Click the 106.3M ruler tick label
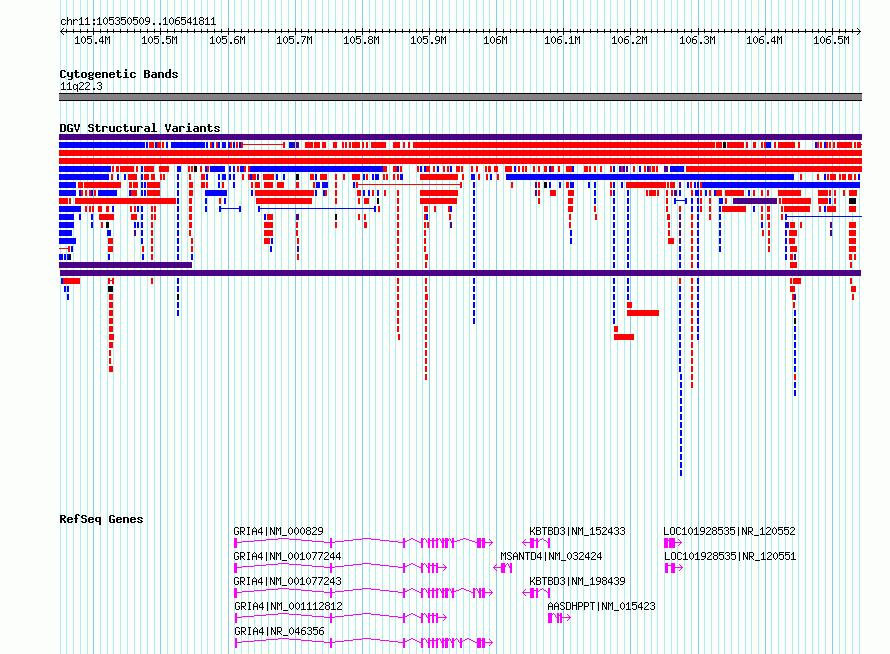 coord(697,40)
